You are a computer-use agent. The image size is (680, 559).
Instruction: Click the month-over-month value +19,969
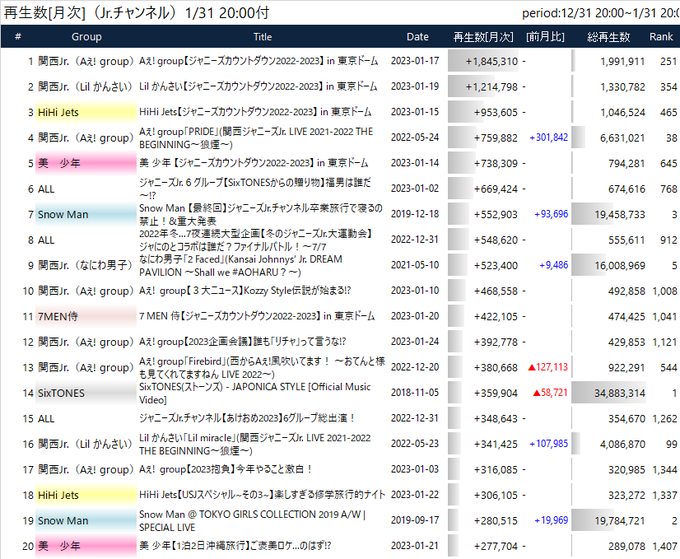pos(551,520)
